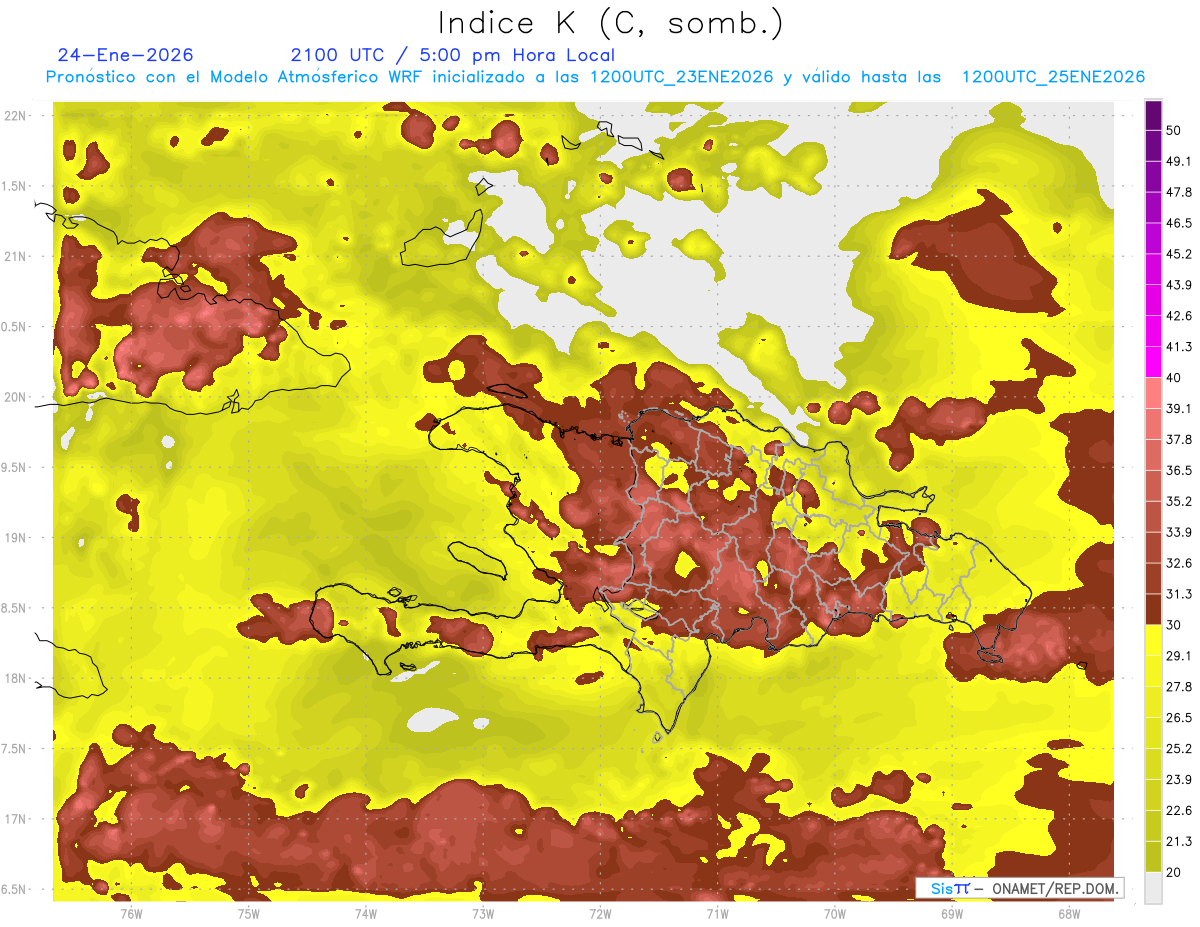Pick the salmon swatch between 39.1 and 40

point(1153,393)
